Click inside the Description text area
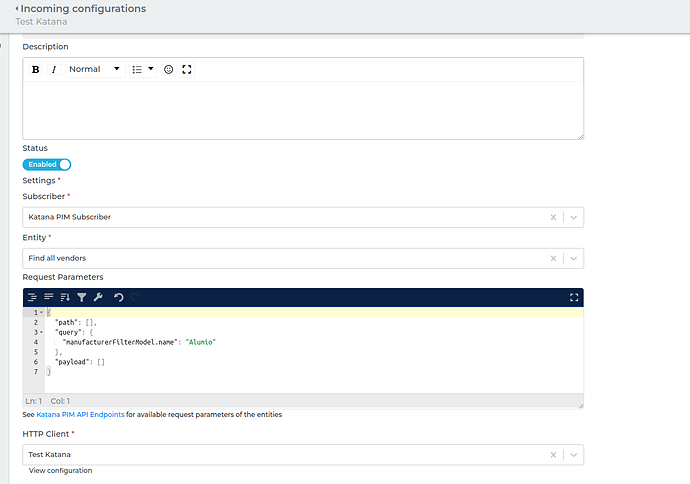 click(x=303, y=110)
